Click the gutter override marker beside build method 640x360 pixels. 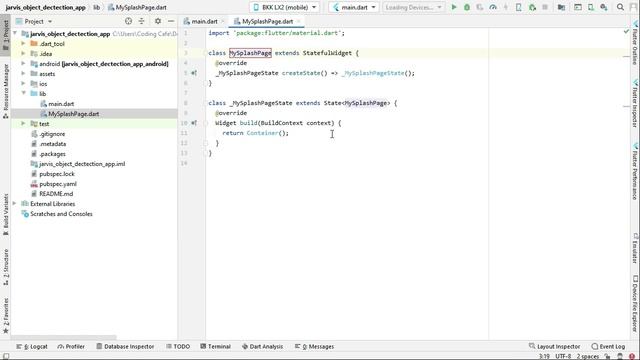[x=194, y=123]
